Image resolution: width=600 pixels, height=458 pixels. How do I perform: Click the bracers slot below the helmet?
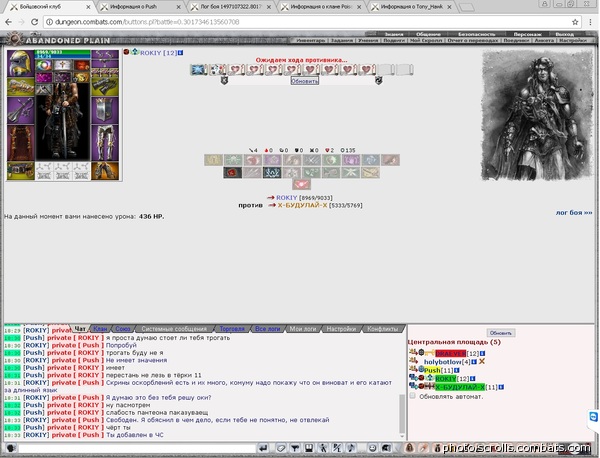[21, 86]
